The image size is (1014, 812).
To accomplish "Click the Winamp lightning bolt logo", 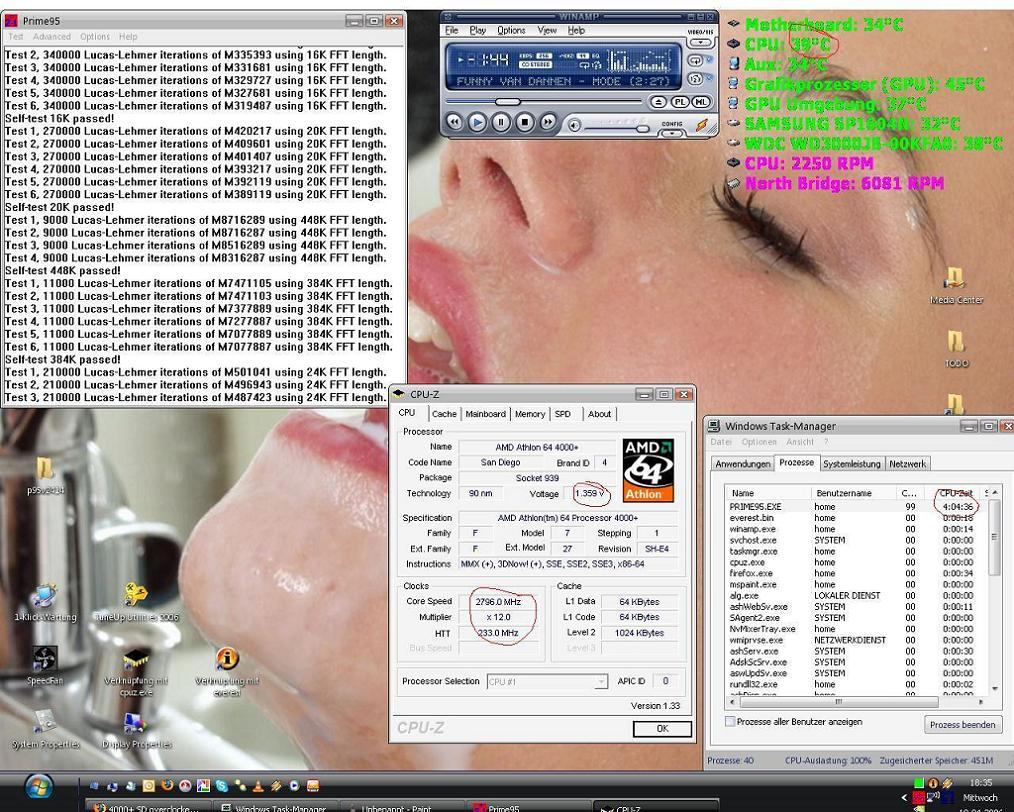I will click(702, 125).
